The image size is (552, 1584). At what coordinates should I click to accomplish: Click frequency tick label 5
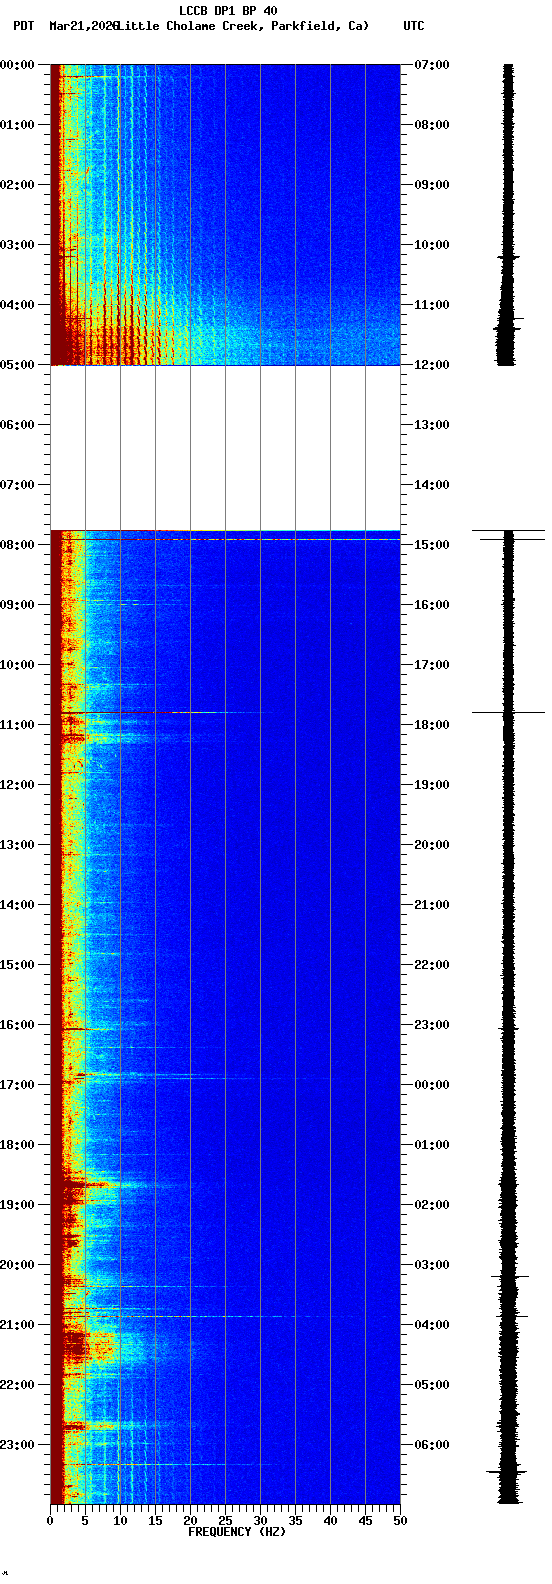click(x=85, y=1521)
